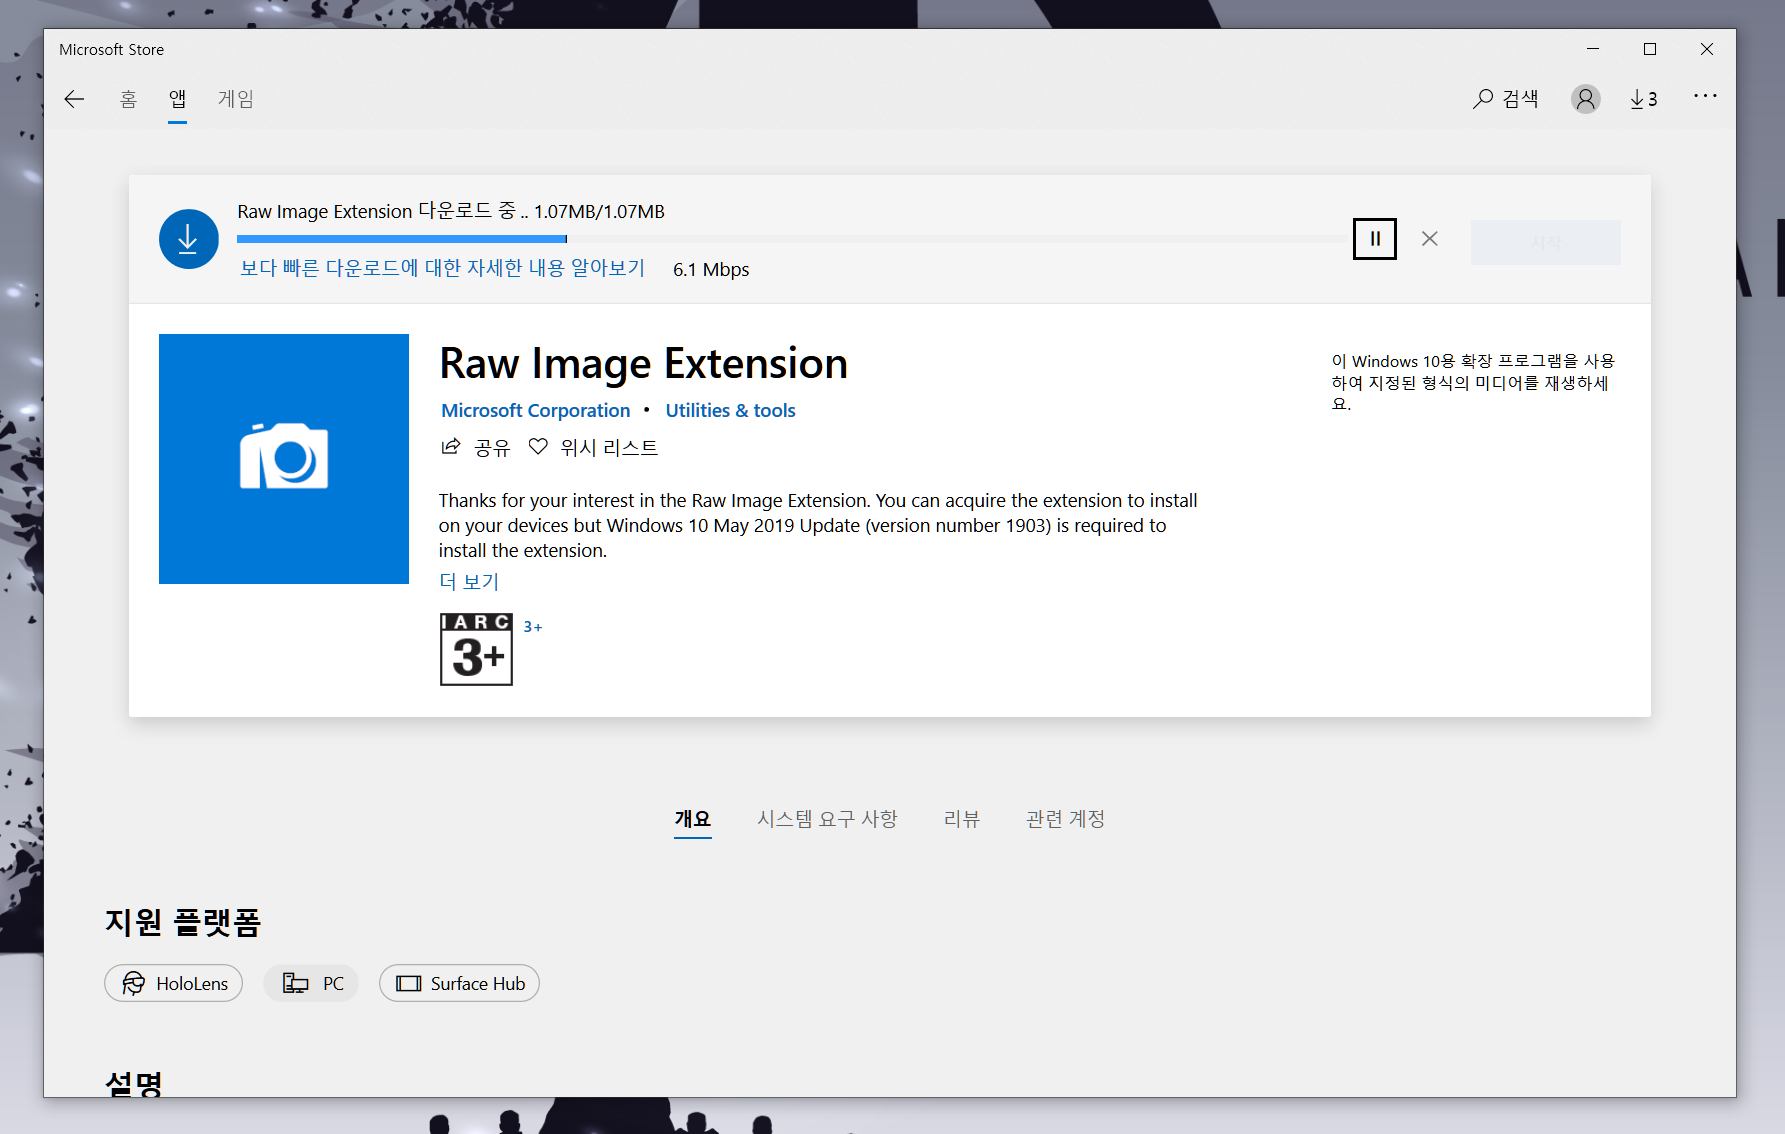Viewport: 1785px width, 1134px height.
Task: Close the Microsoft Store window
Action: 1707,49
